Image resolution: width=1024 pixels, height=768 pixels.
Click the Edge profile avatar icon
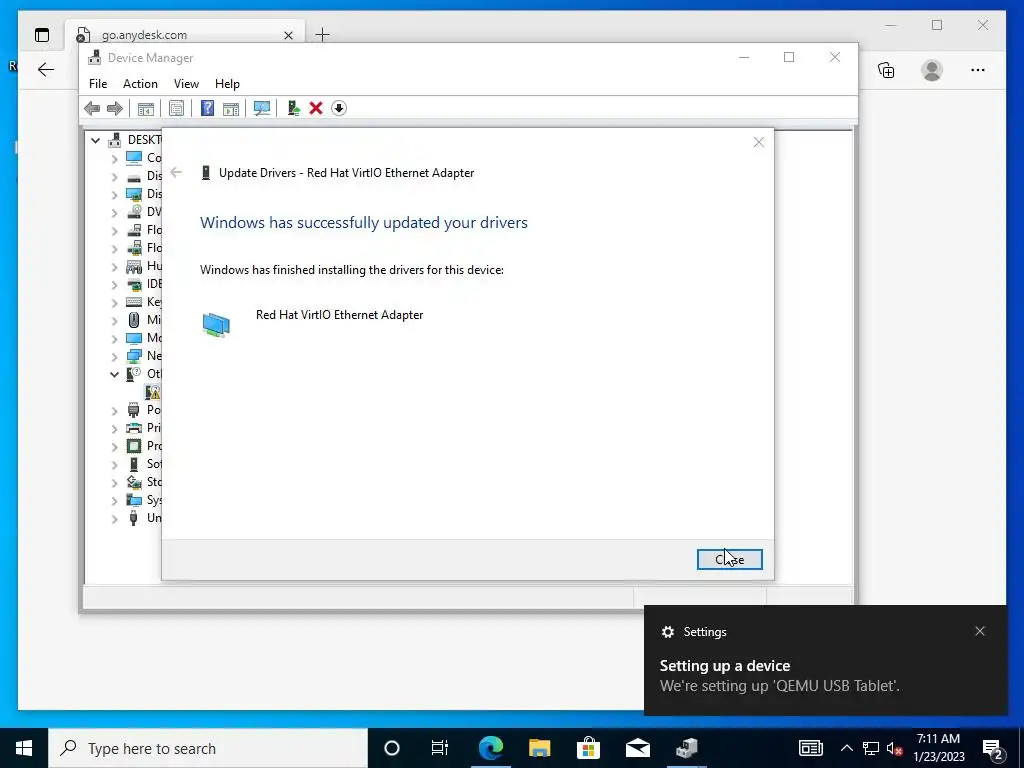click(x=932, y=70)
